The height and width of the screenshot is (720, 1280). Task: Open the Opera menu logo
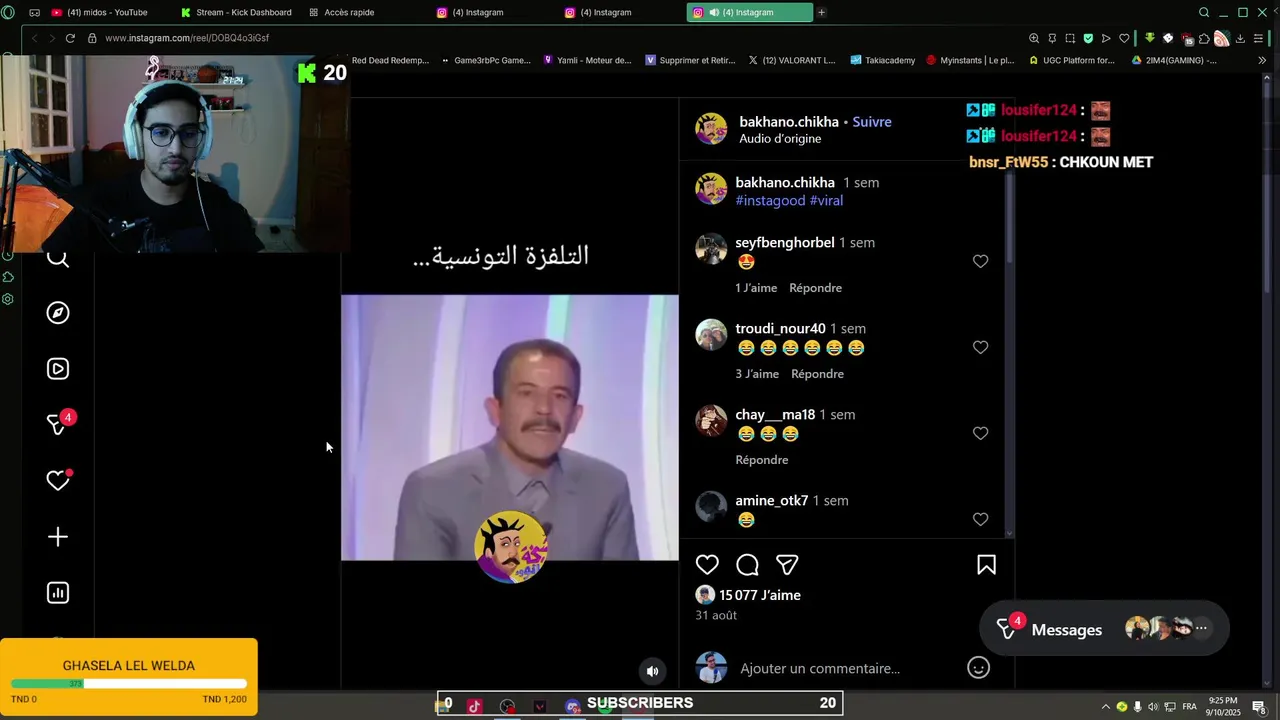click(8, 12)
